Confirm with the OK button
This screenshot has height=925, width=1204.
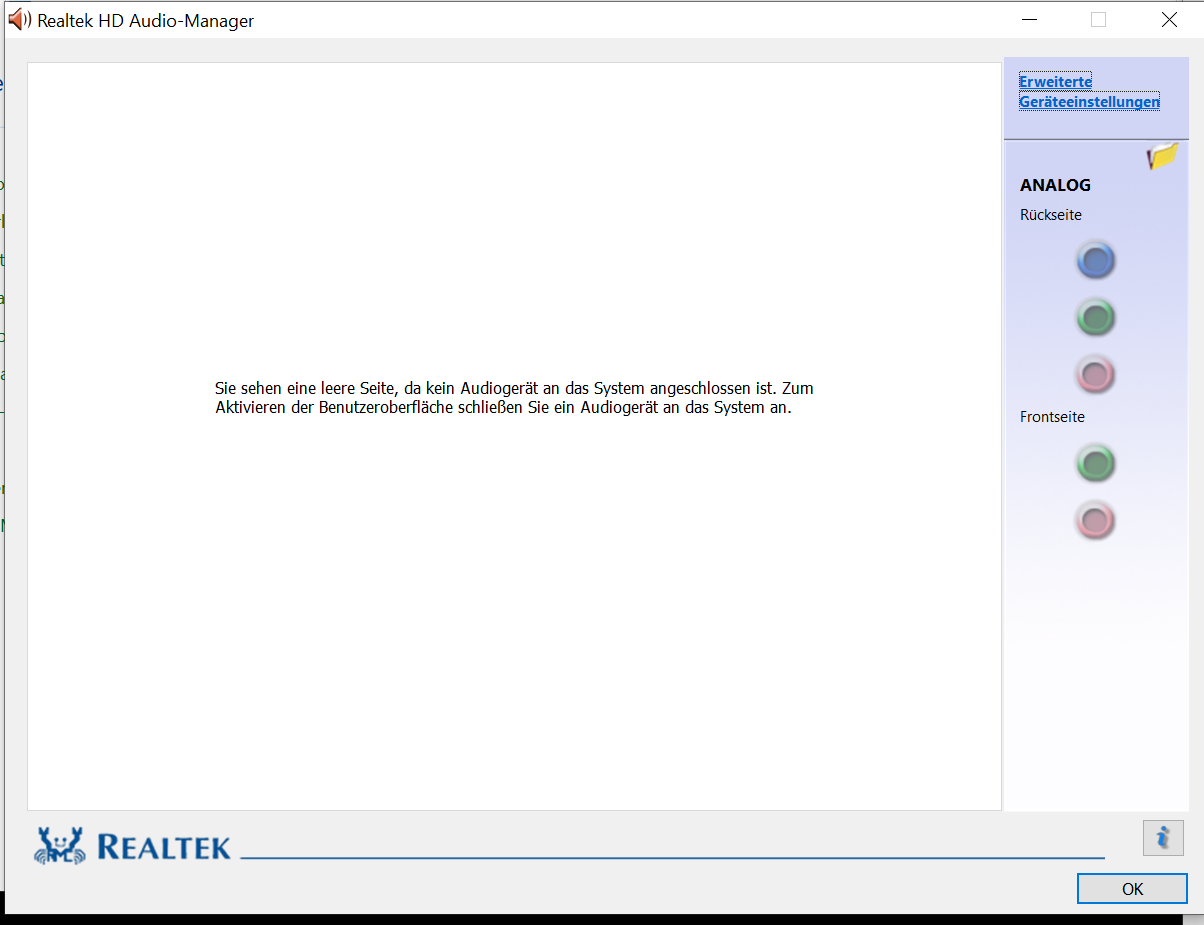(x=1132, y=888)
